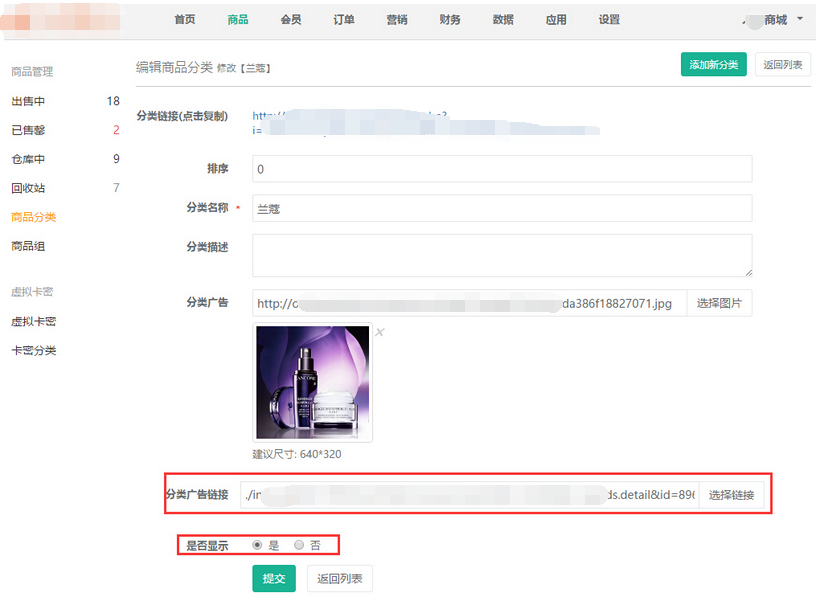The image size is (818, 600).
Task: Open 出售中 in the sidebar
Action: (x=28, y=101)
